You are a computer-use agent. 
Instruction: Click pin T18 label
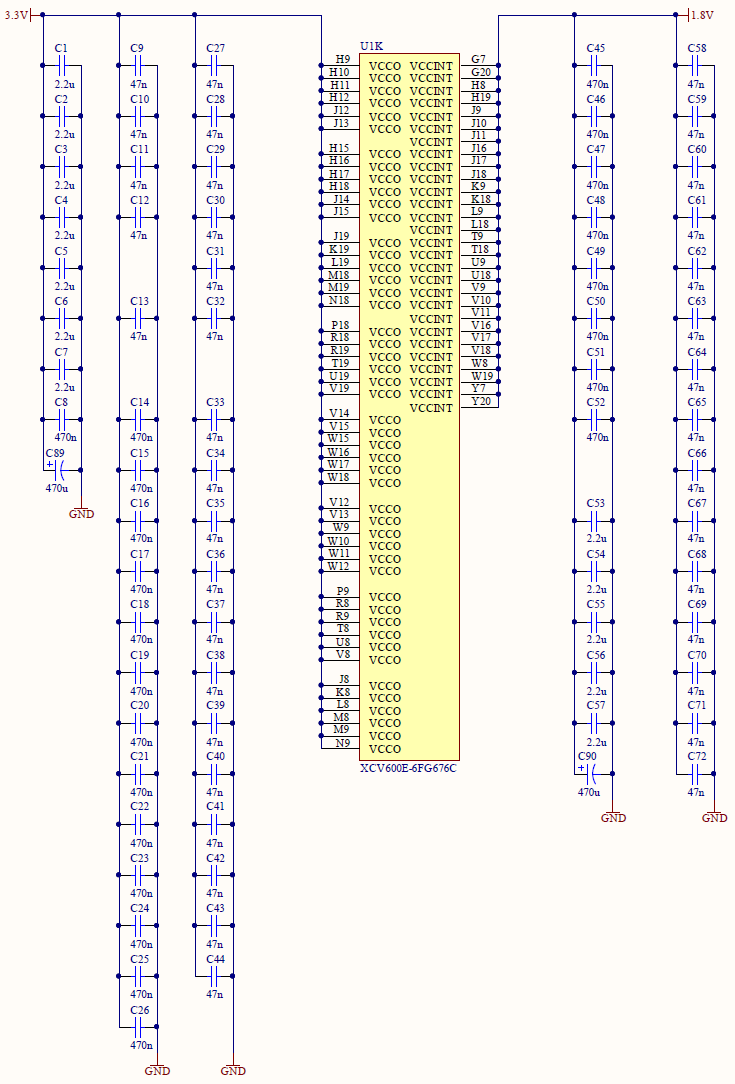[481, 249]
